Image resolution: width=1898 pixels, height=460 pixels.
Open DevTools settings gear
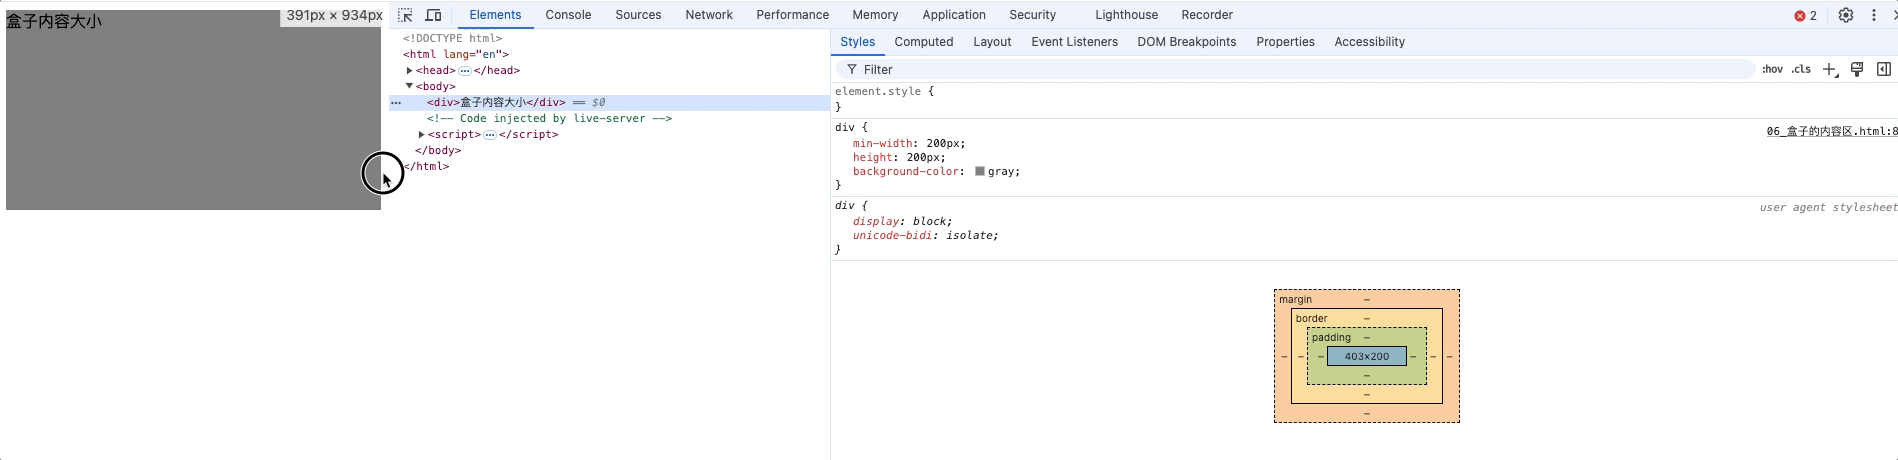point(1846,15)
